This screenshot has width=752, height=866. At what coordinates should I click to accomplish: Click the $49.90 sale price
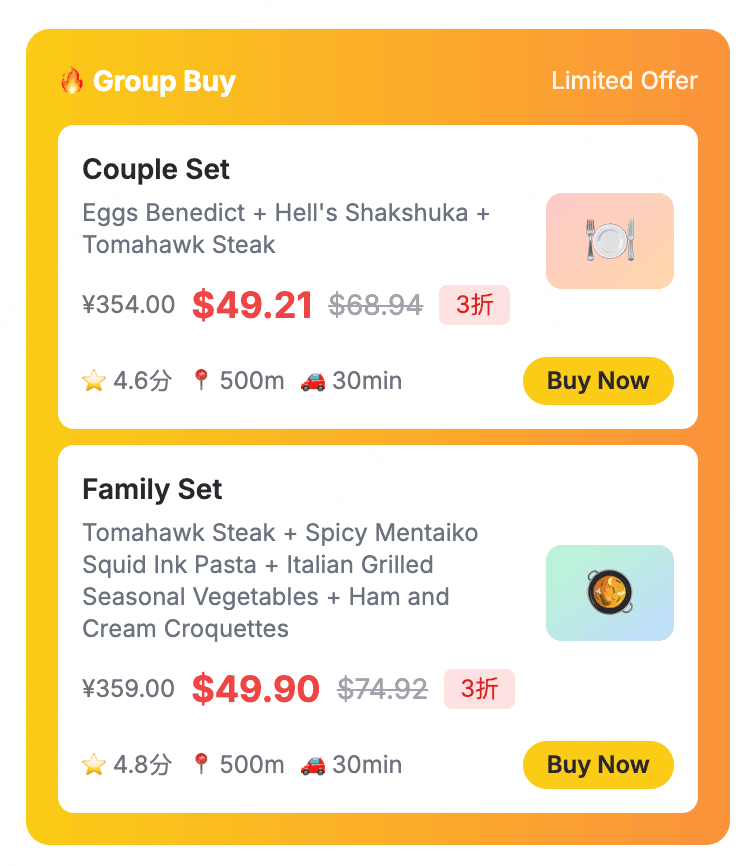[x=256, y=689]
